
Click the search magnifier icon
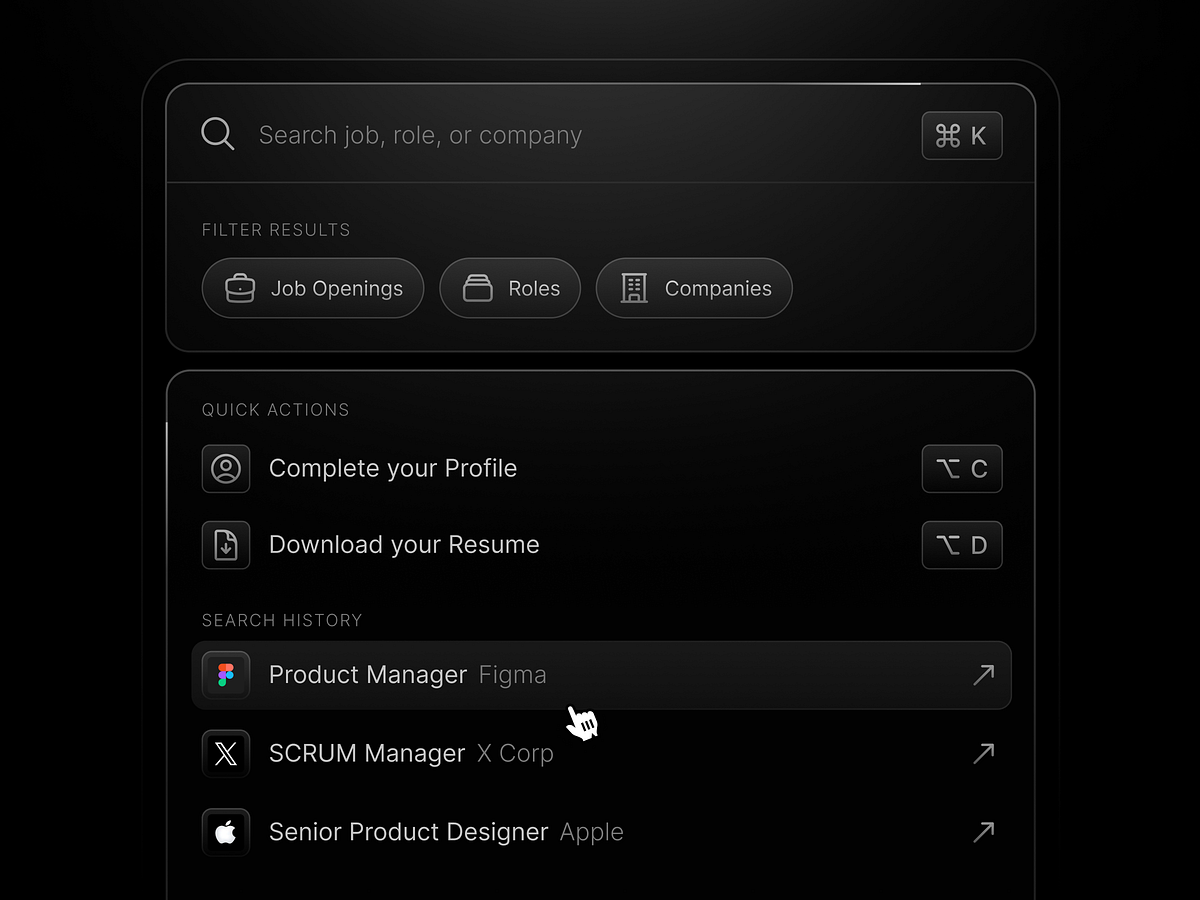tap(217, 134)
